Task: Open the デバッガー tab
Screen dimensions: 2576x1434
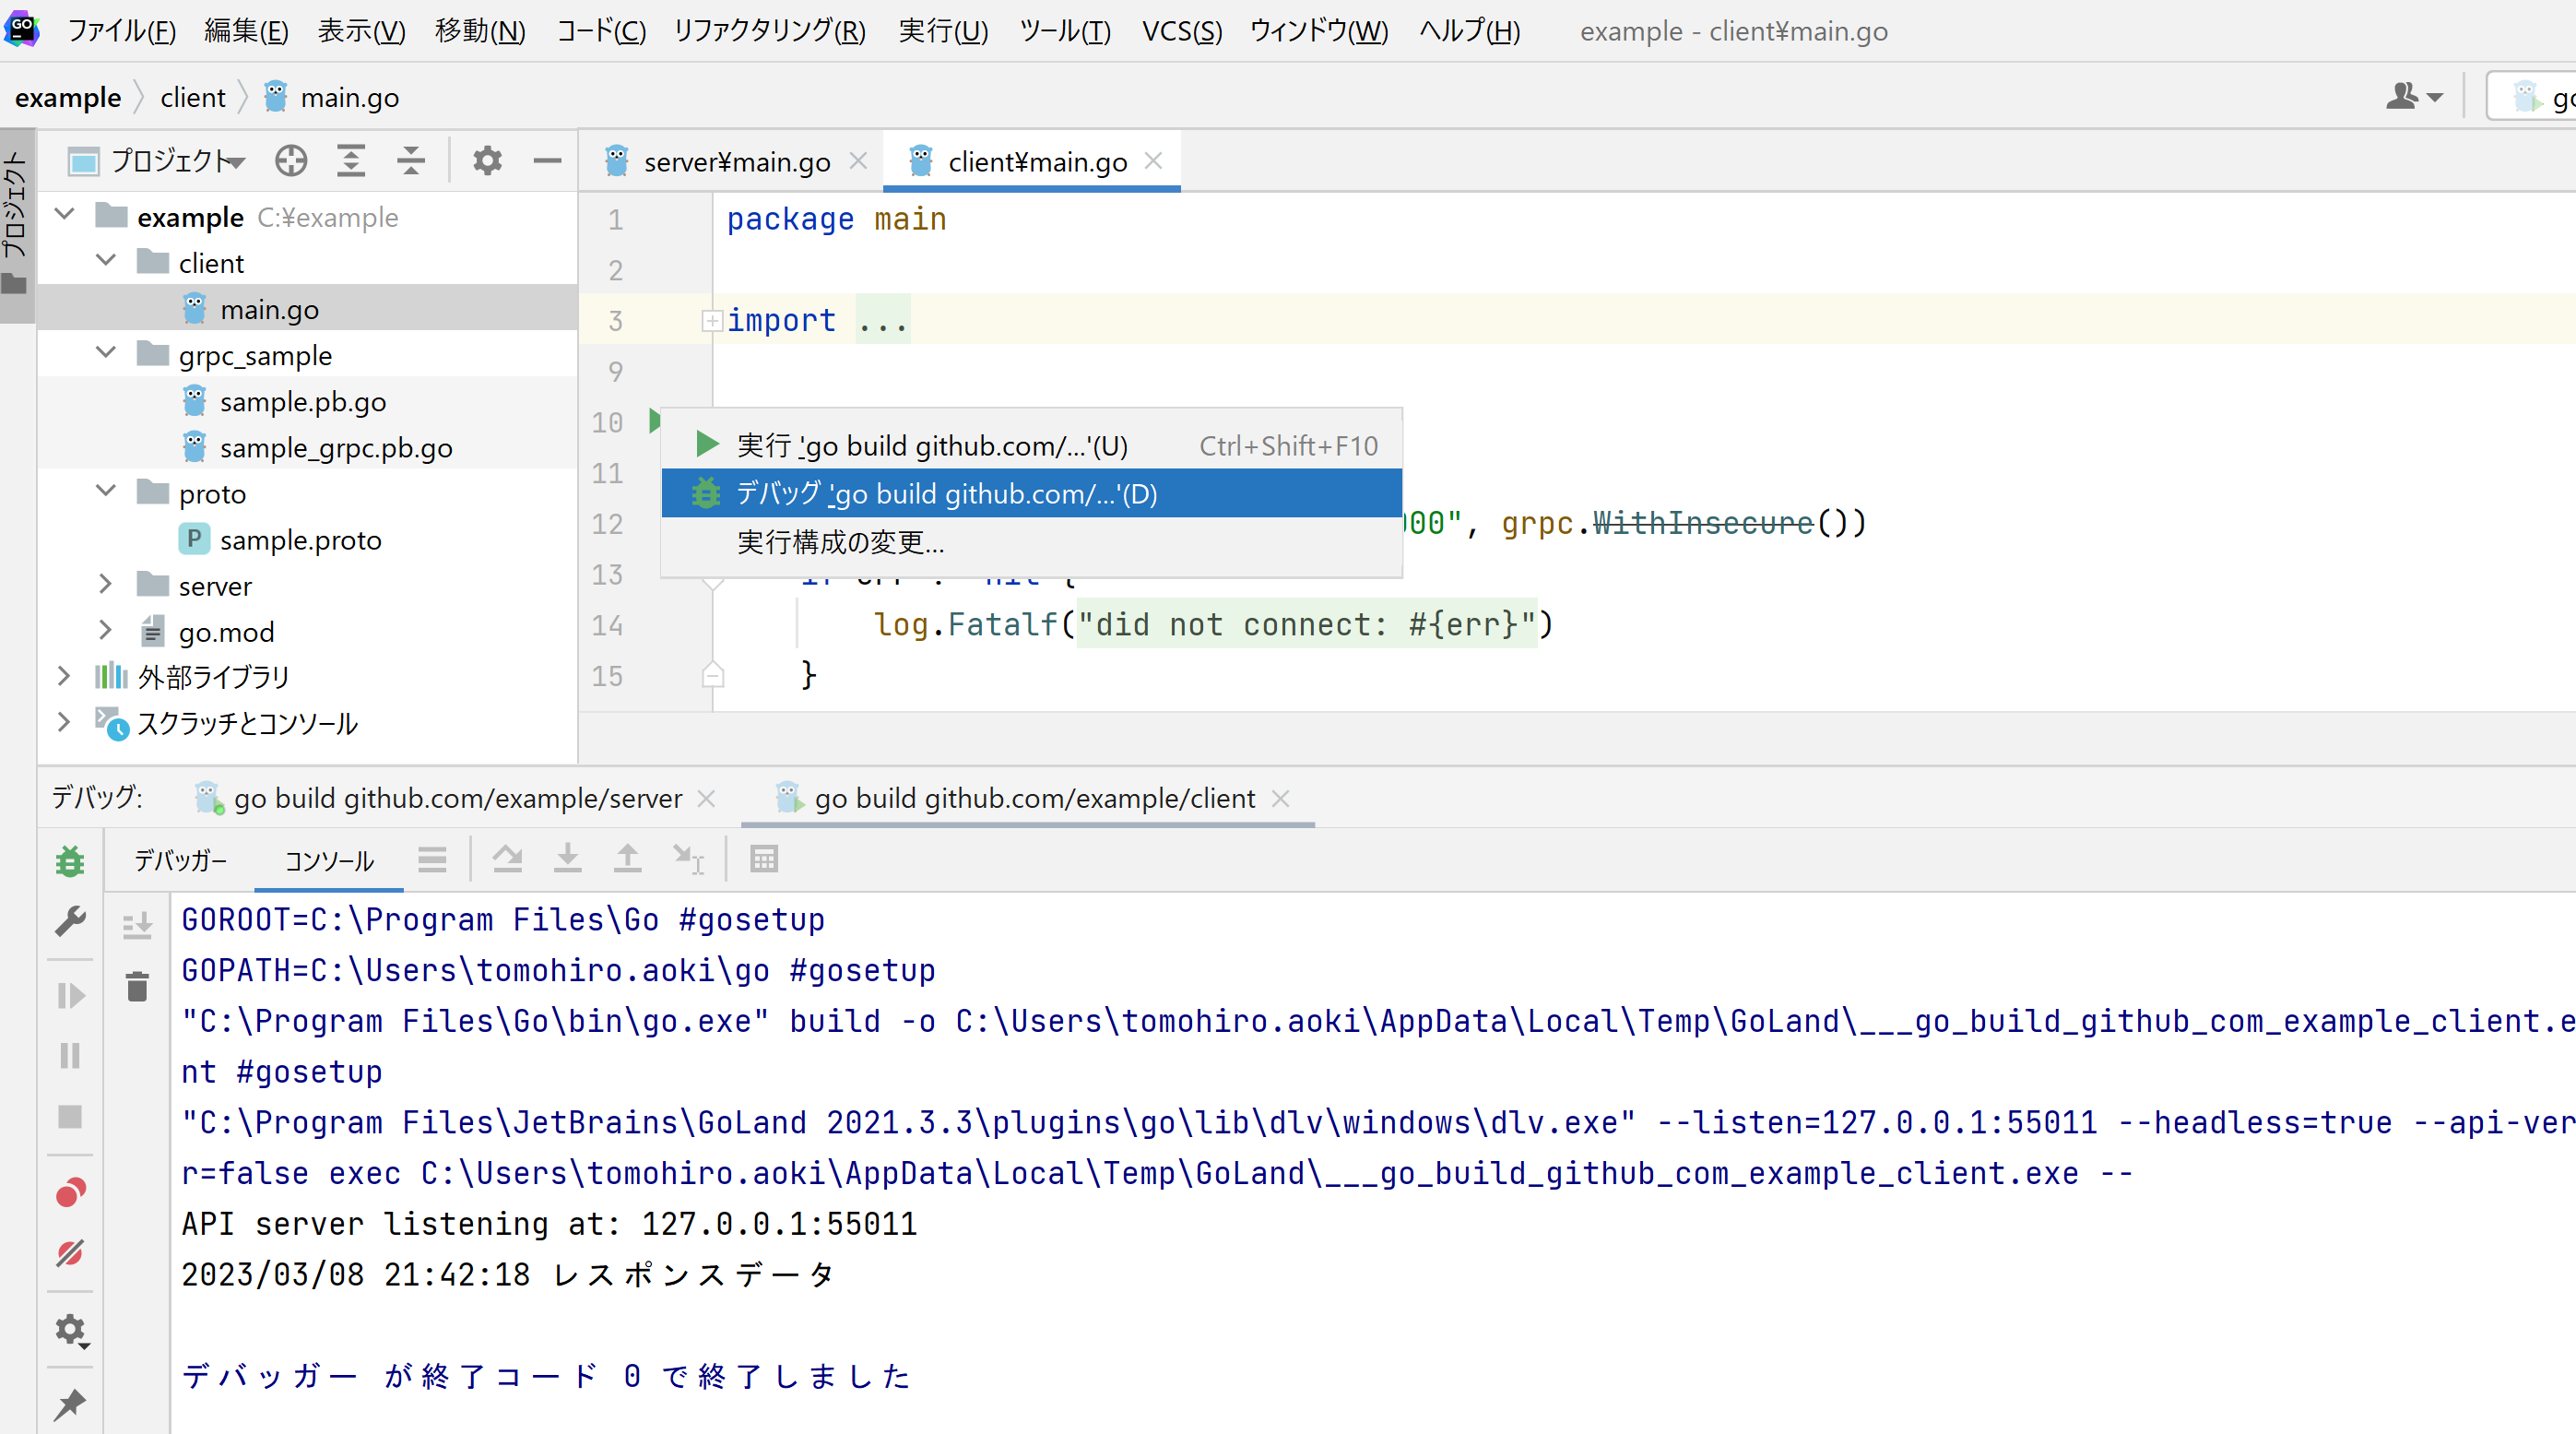Action: point(180,860)
